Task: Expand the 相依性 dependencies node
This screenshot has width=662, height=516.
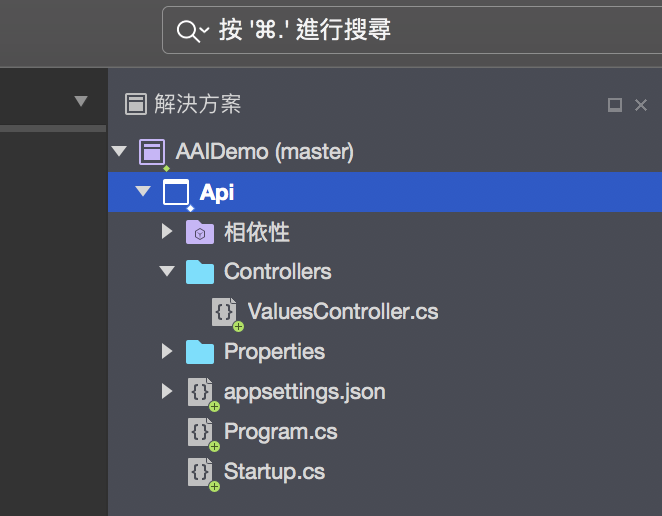Action: pyautogui.click(x=167, y=231)
